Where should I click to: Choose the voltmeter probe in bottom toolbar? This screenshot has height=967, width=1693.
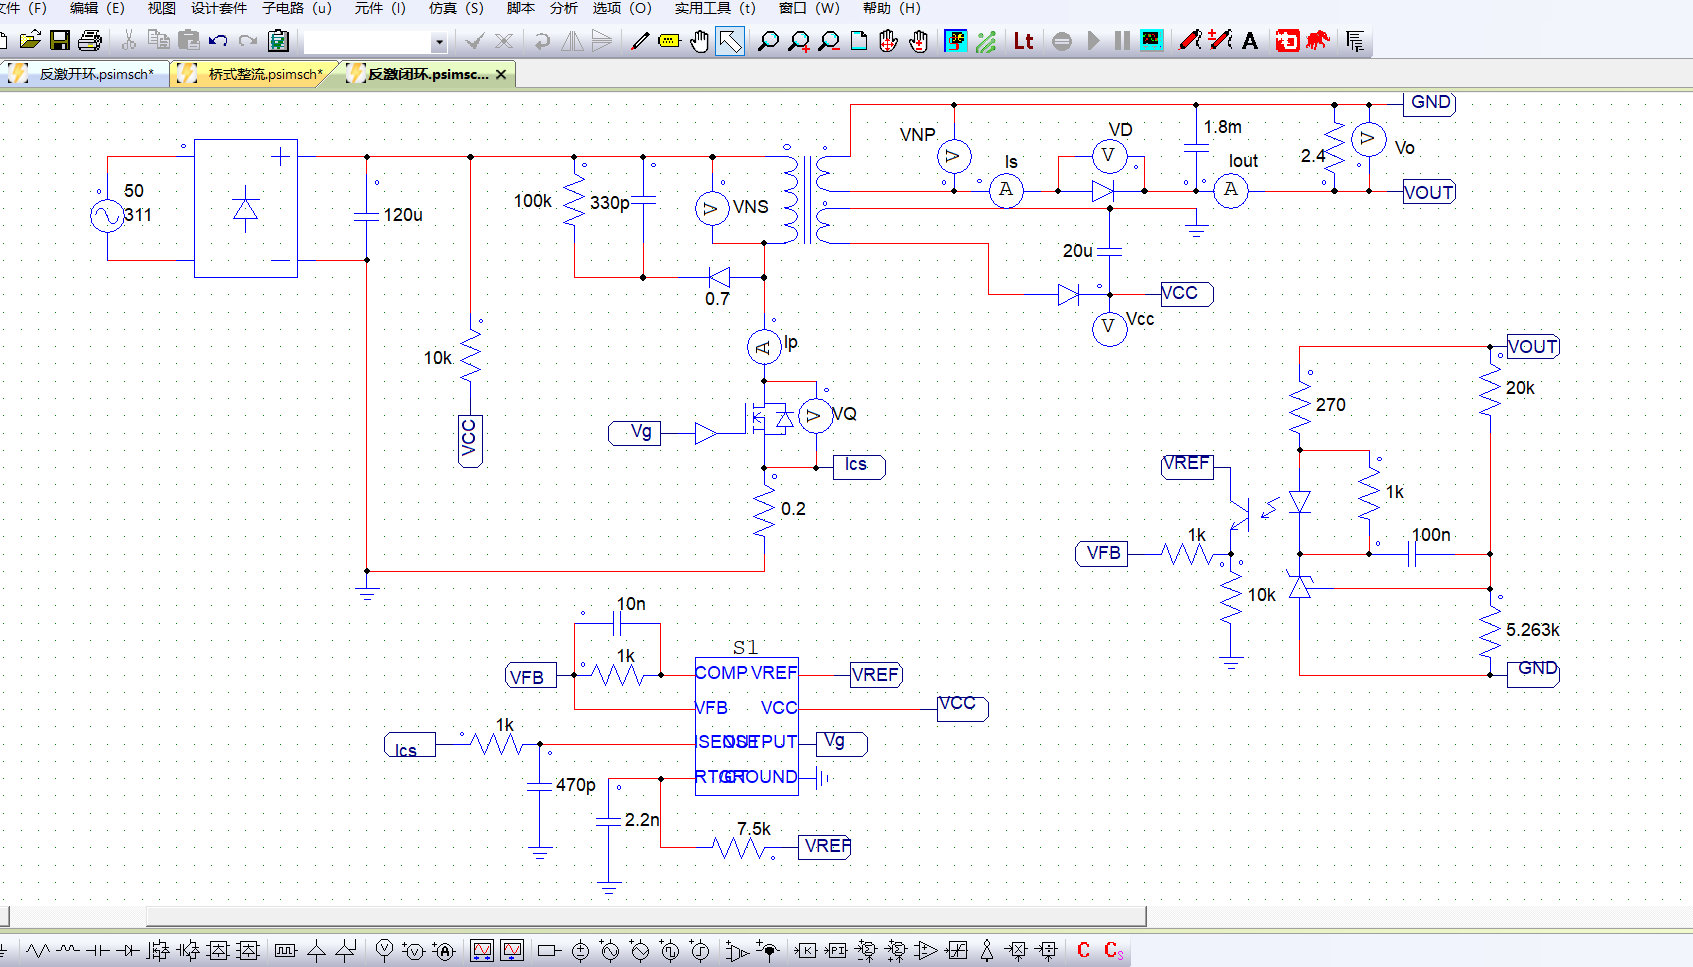pyautogui.click(x=384, y=950)
